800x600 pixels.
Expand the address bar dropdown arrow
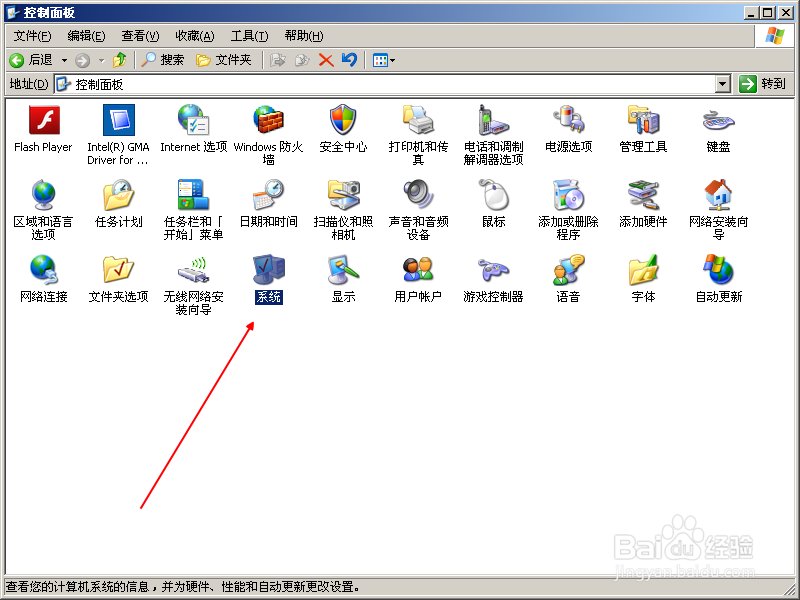tap(723, 85)
